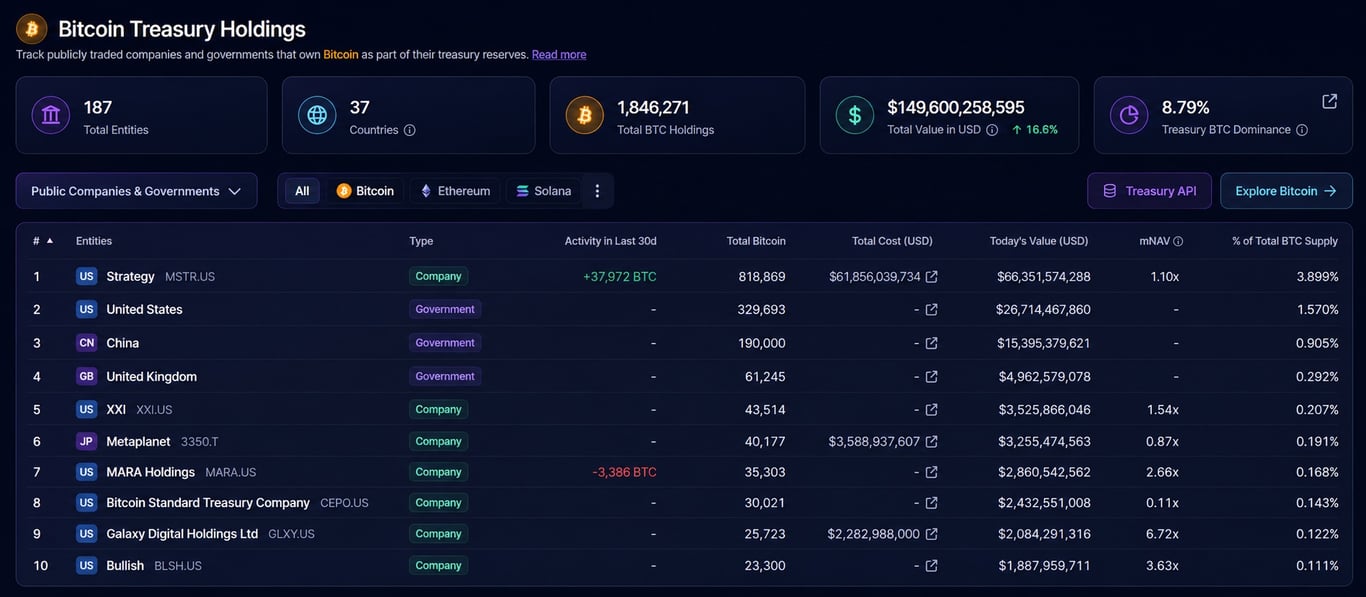Image resolution: width=1366 pixels, height=597 pixels.
Task: Click the 16.6% change indicator
Action: point(1035,130)
